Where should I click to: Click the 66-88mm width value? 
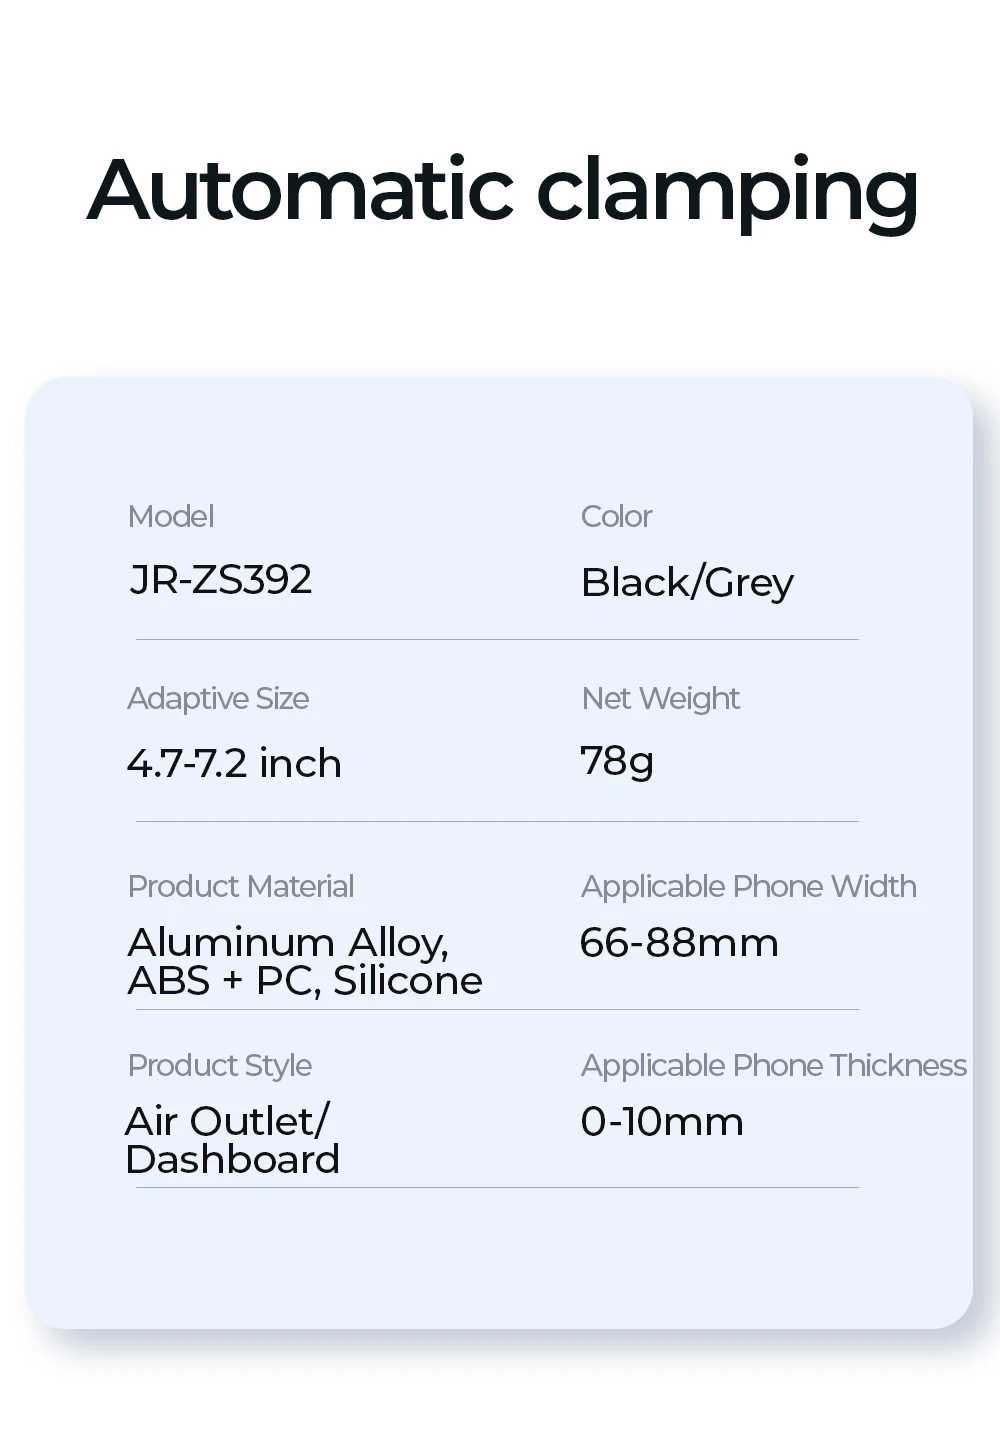click(x=679, y=943)
